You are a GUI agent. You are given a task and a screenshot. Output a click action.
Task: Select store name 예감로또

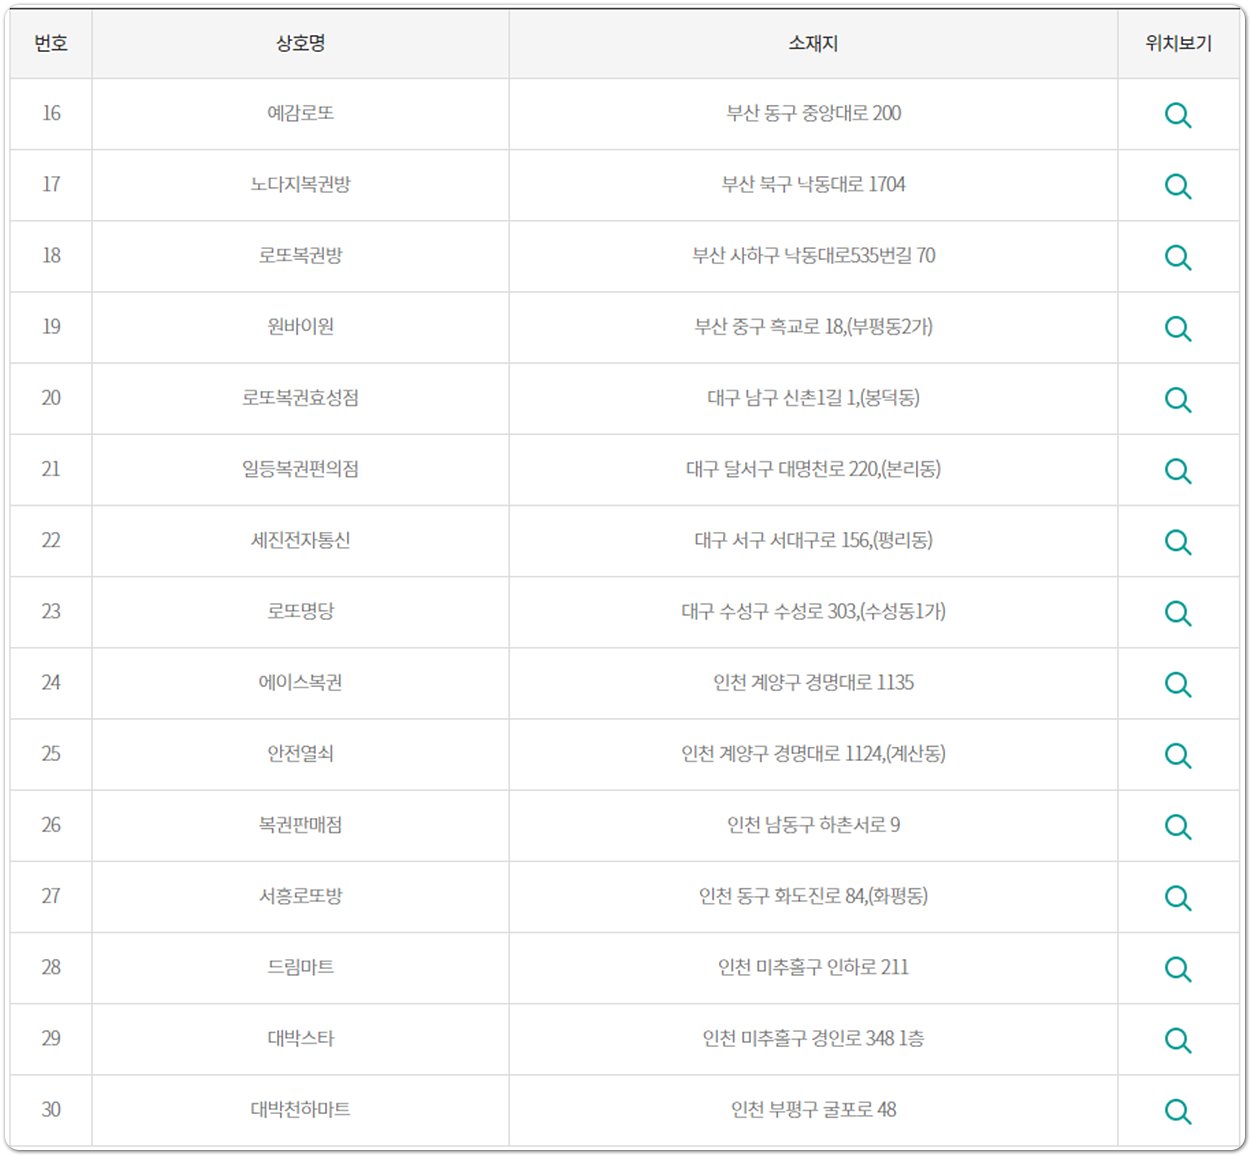point(300,113)
